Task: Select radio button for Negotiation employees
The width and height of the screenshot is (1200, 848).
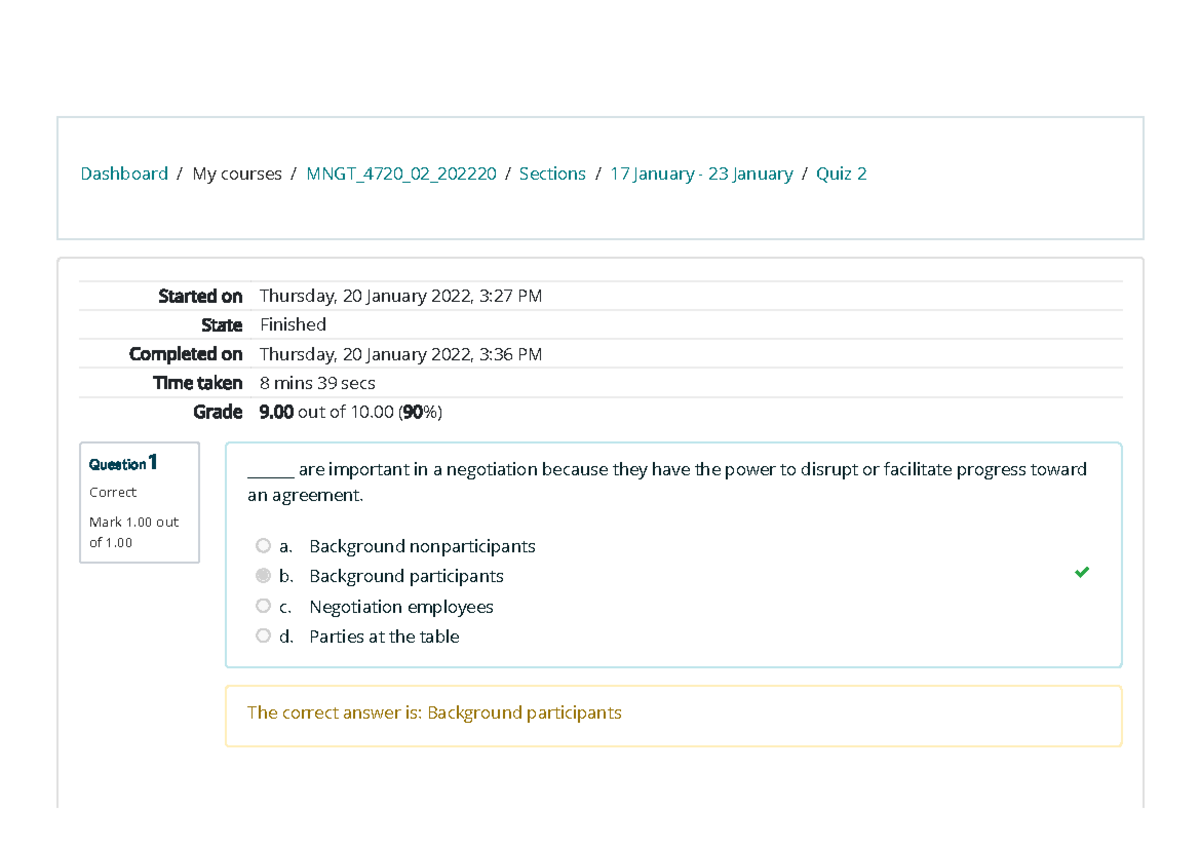Action: [x=263, y=605]
